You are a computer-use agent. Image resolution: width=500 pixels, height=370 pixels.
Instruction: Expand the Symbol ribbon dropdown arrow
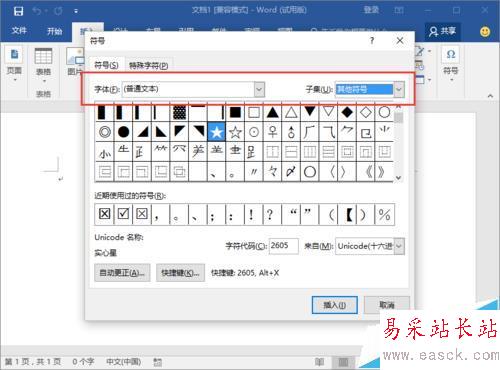[451, 80]
